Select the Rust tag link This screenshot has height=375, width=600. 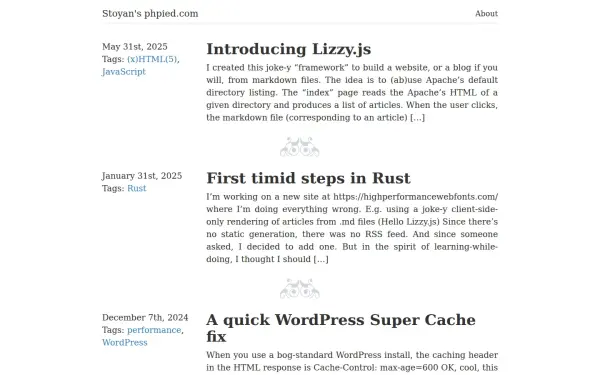(137, 188)
